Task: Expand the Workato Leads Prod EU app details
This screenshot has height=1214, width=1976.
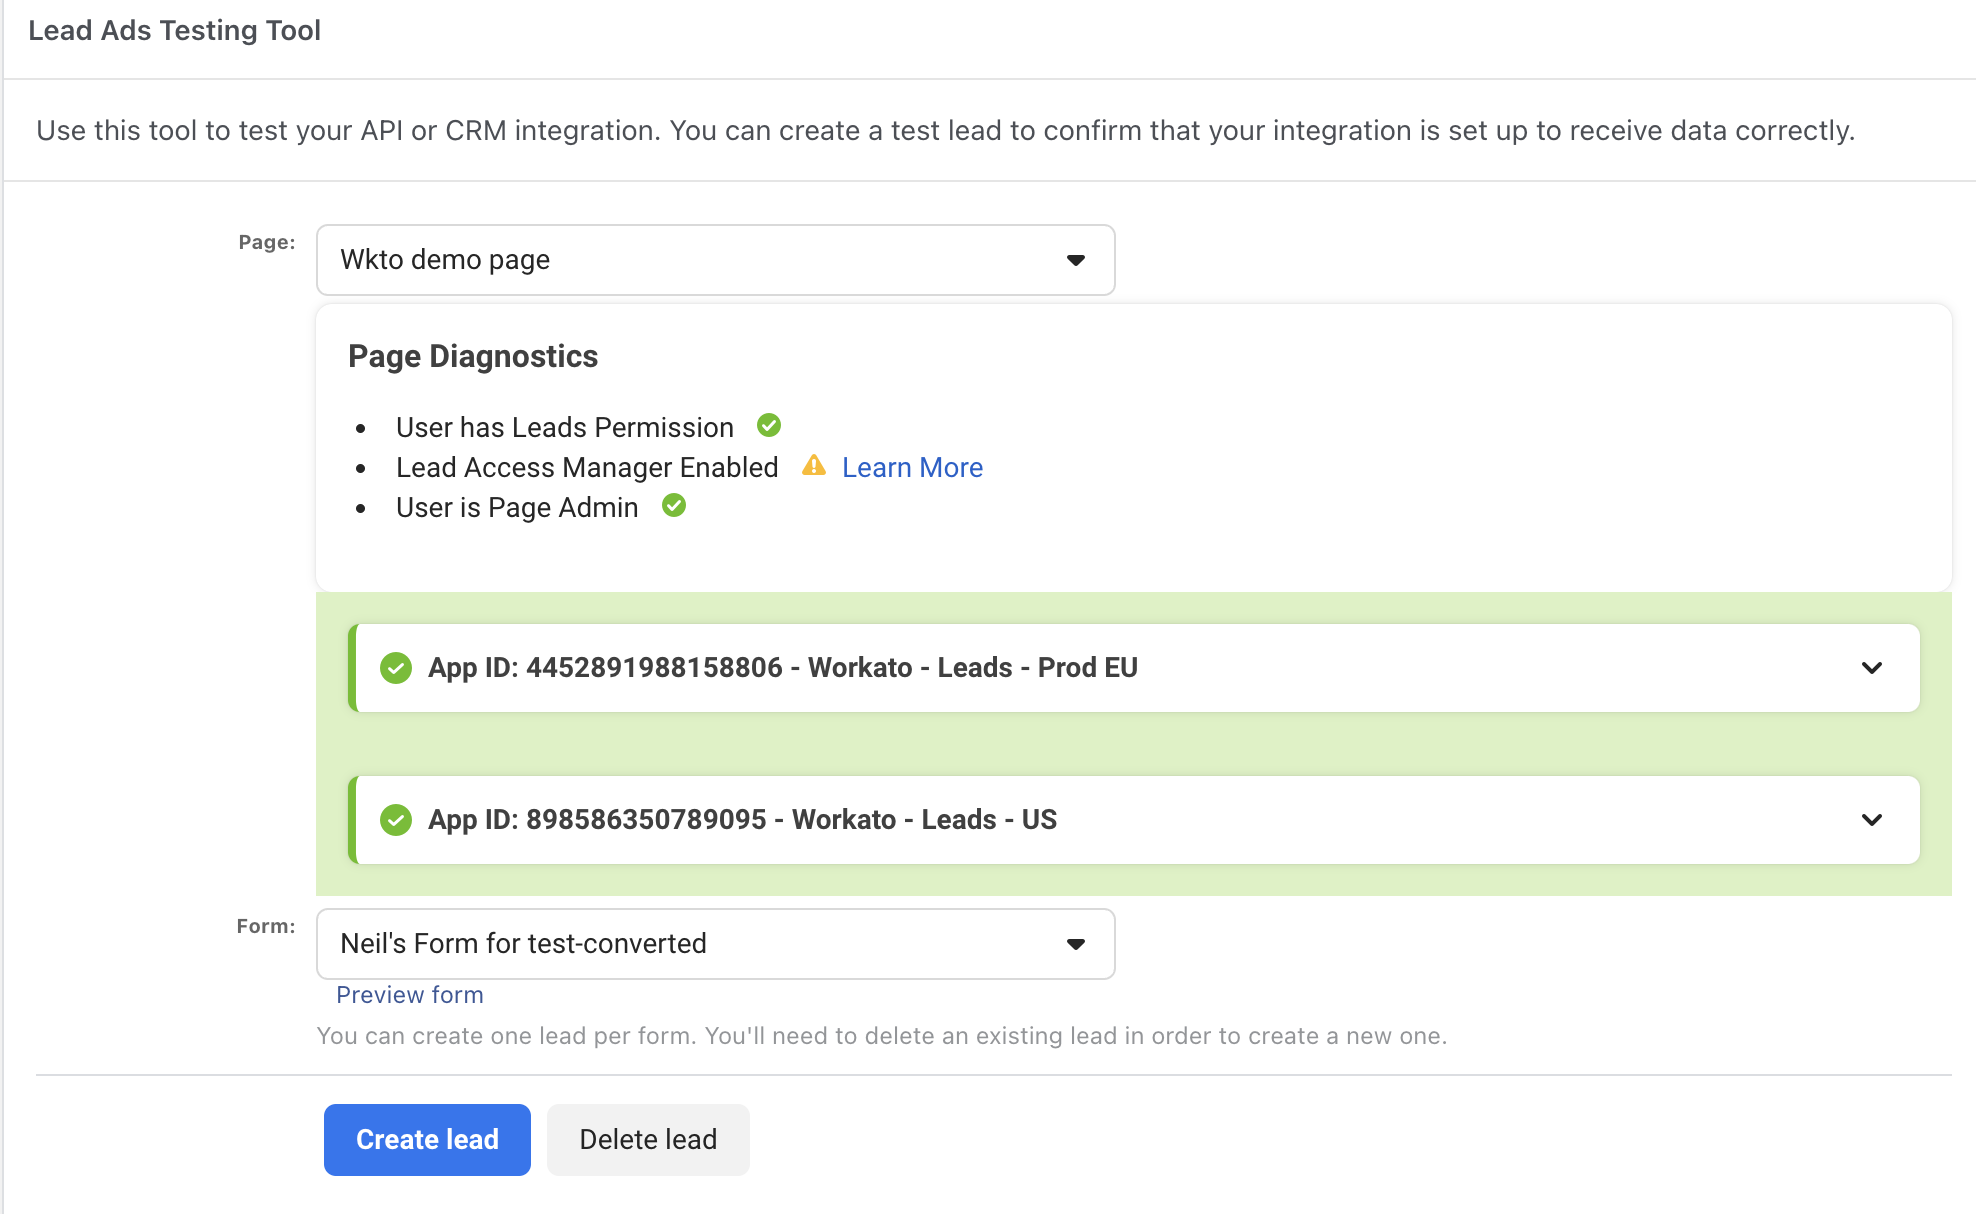Action: click(x=1872, y=668)
